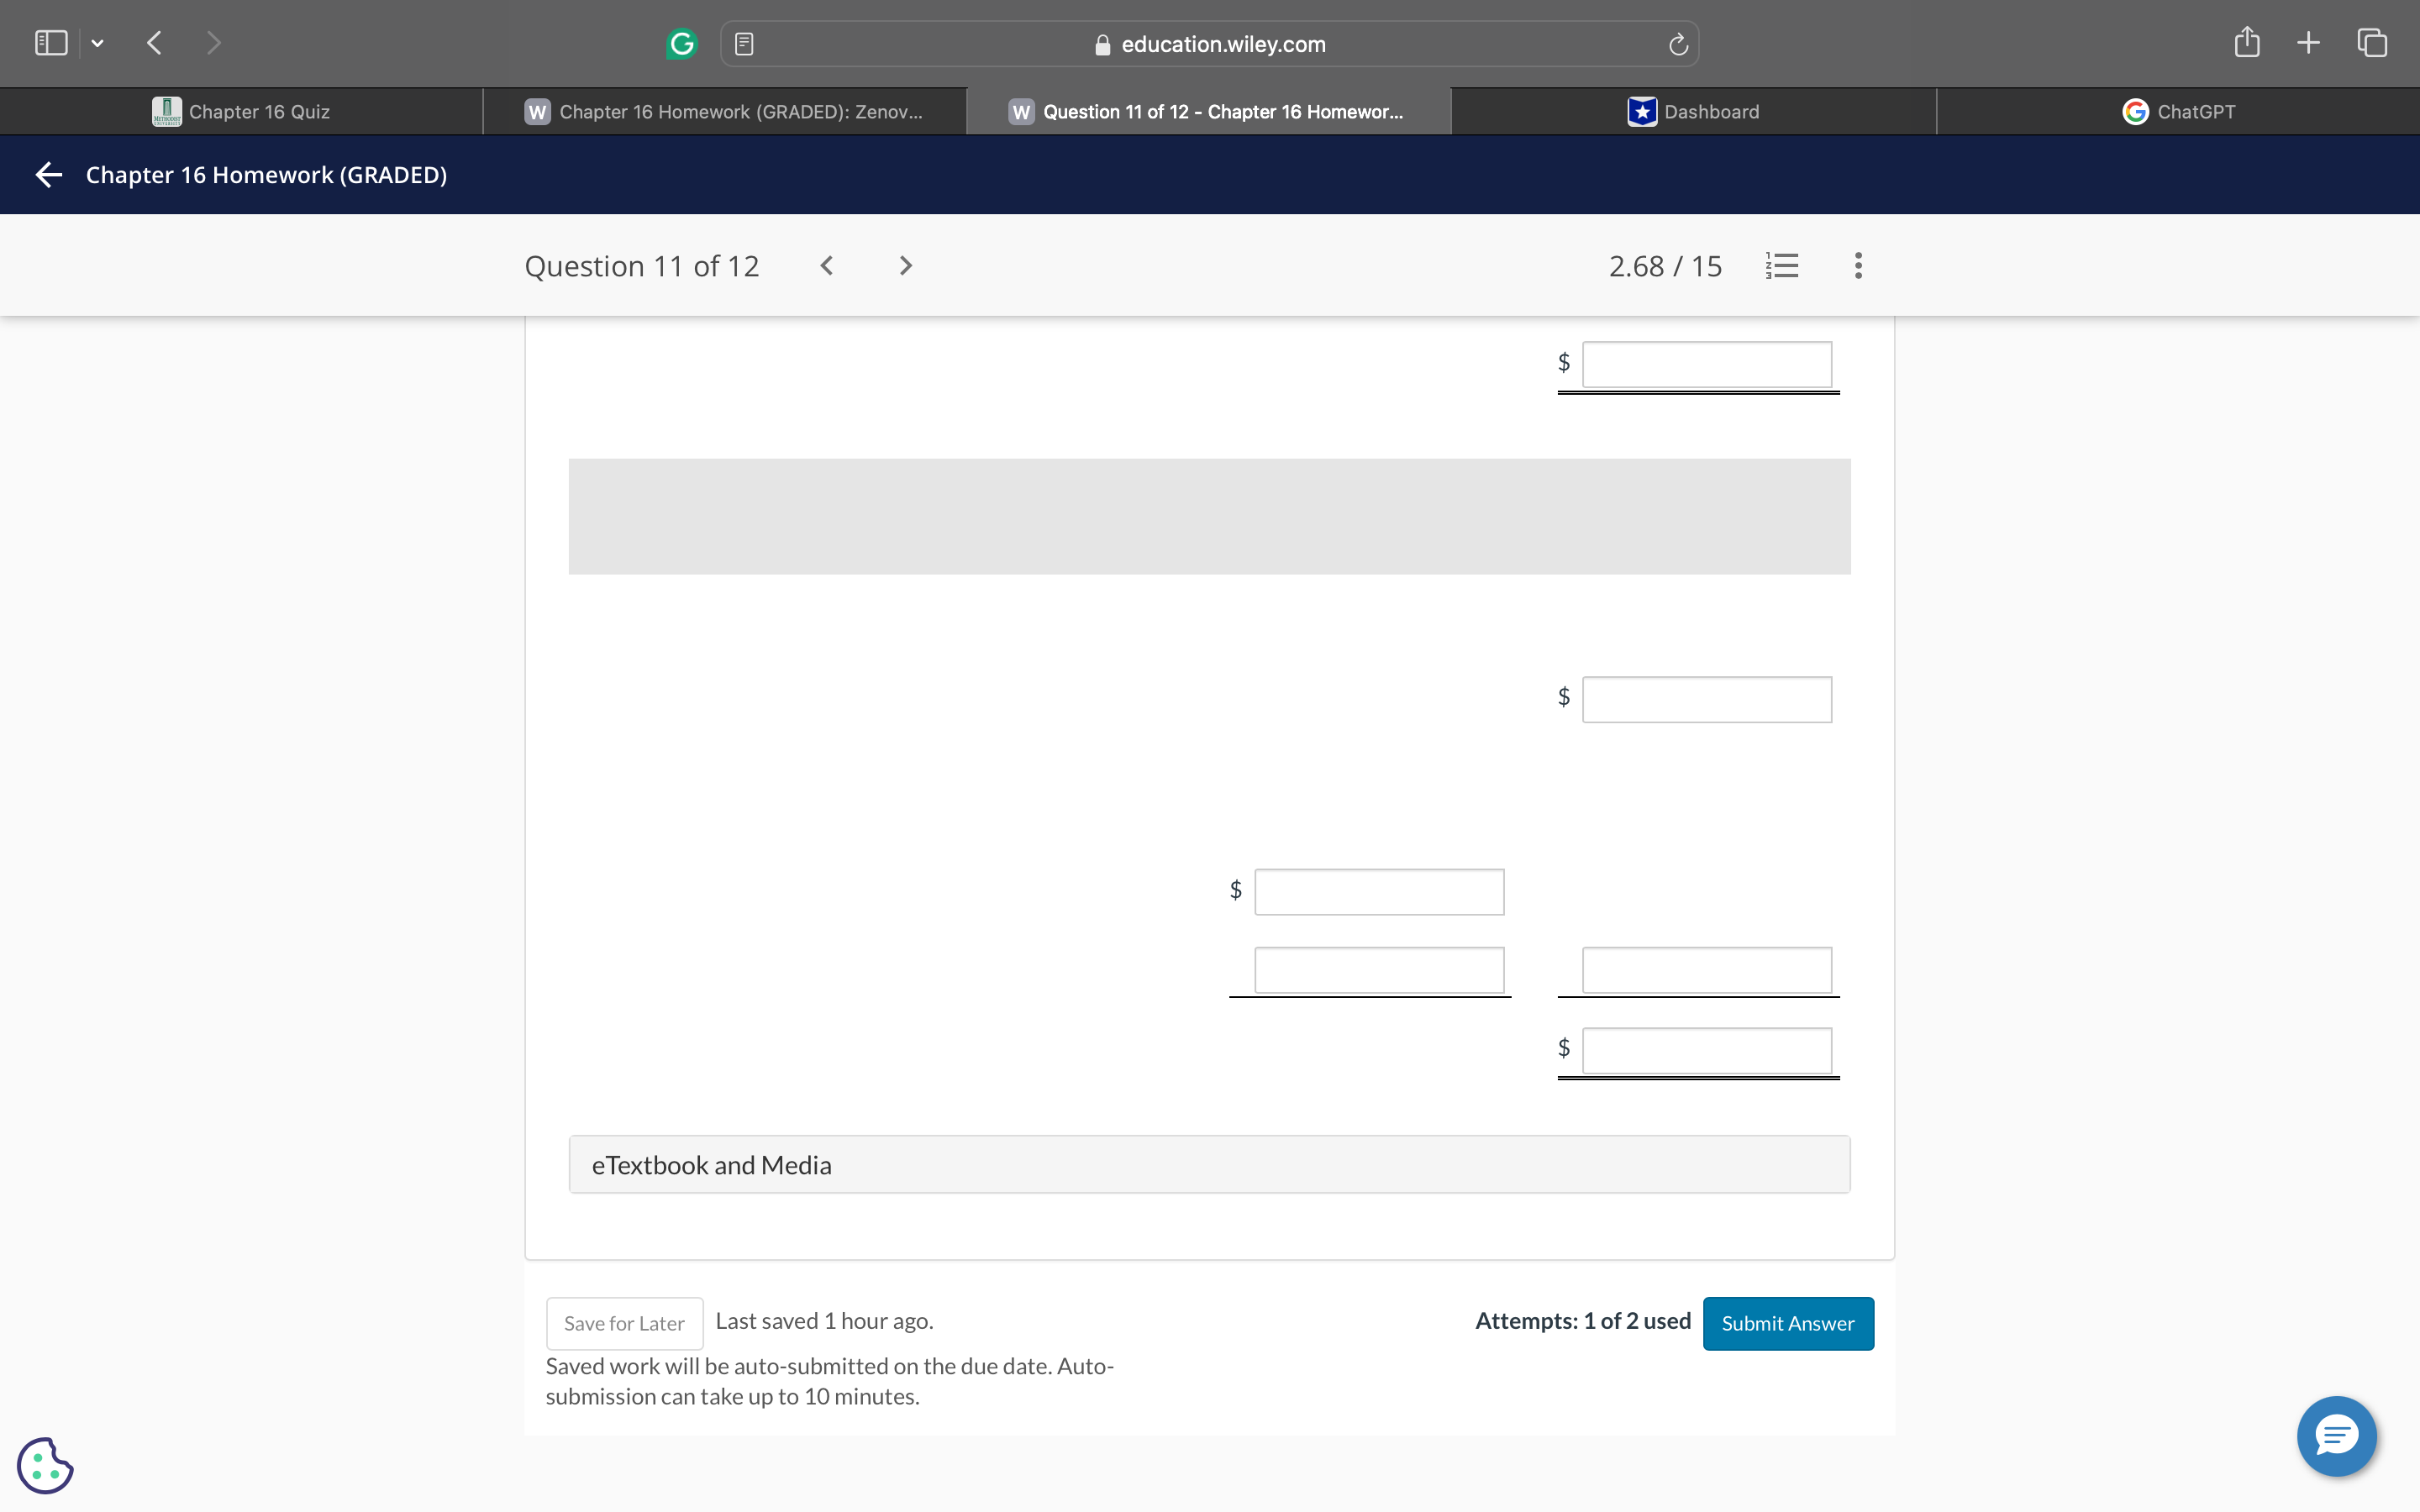Expand the sidebar dropdown chevron
This screenshot has width=2420, height=1512.
(x=97, y=43)
